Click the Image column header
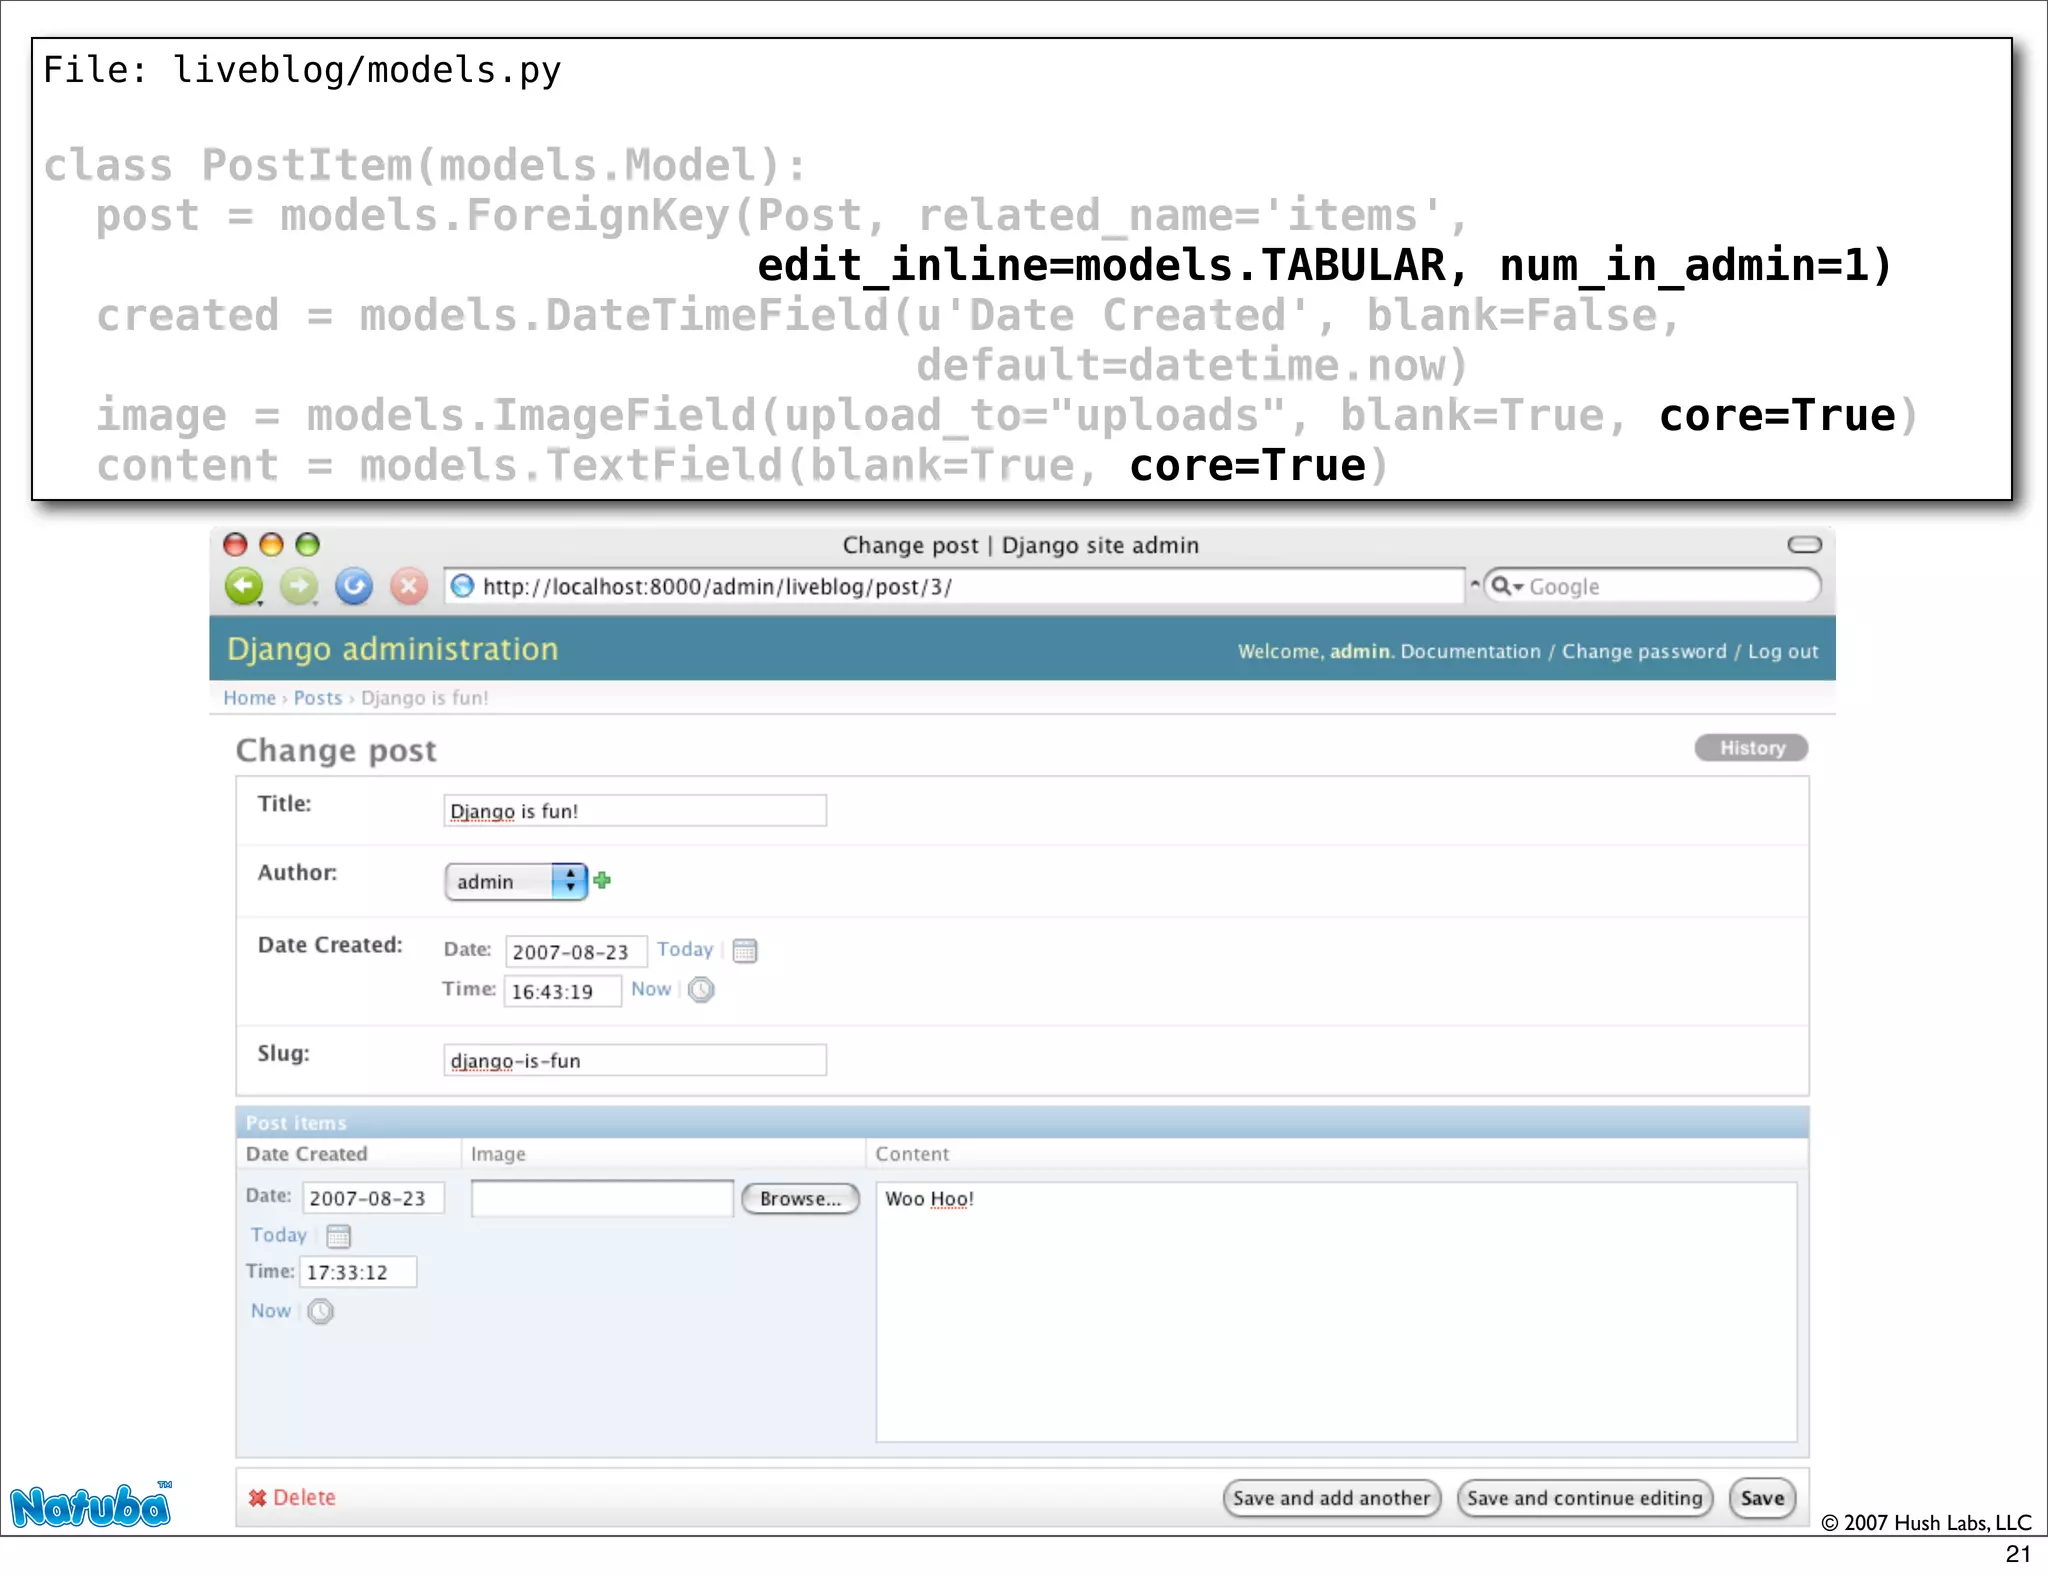Image resolution: width=2048 pixels, height=1576 pixels. pyautogui.click(x=498, y=1154)
